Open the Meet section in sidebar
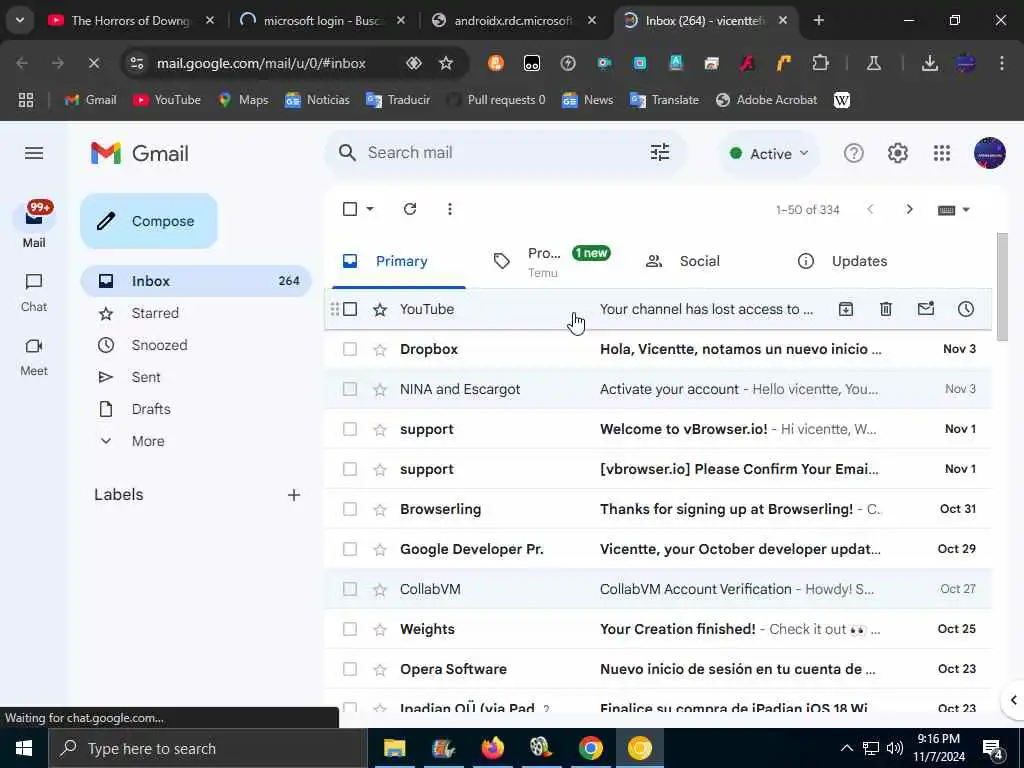Image resolution: width=1024 pixels, height=768 pixels. 34,357
